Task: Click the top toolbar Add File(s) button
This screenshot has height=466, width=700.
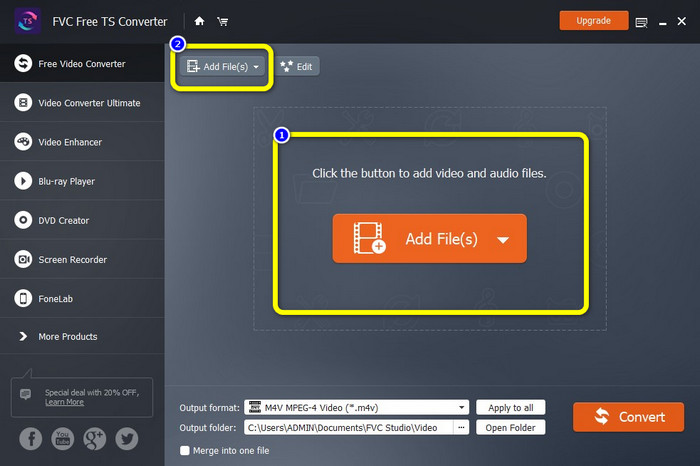Action: (x=222, y=67)
